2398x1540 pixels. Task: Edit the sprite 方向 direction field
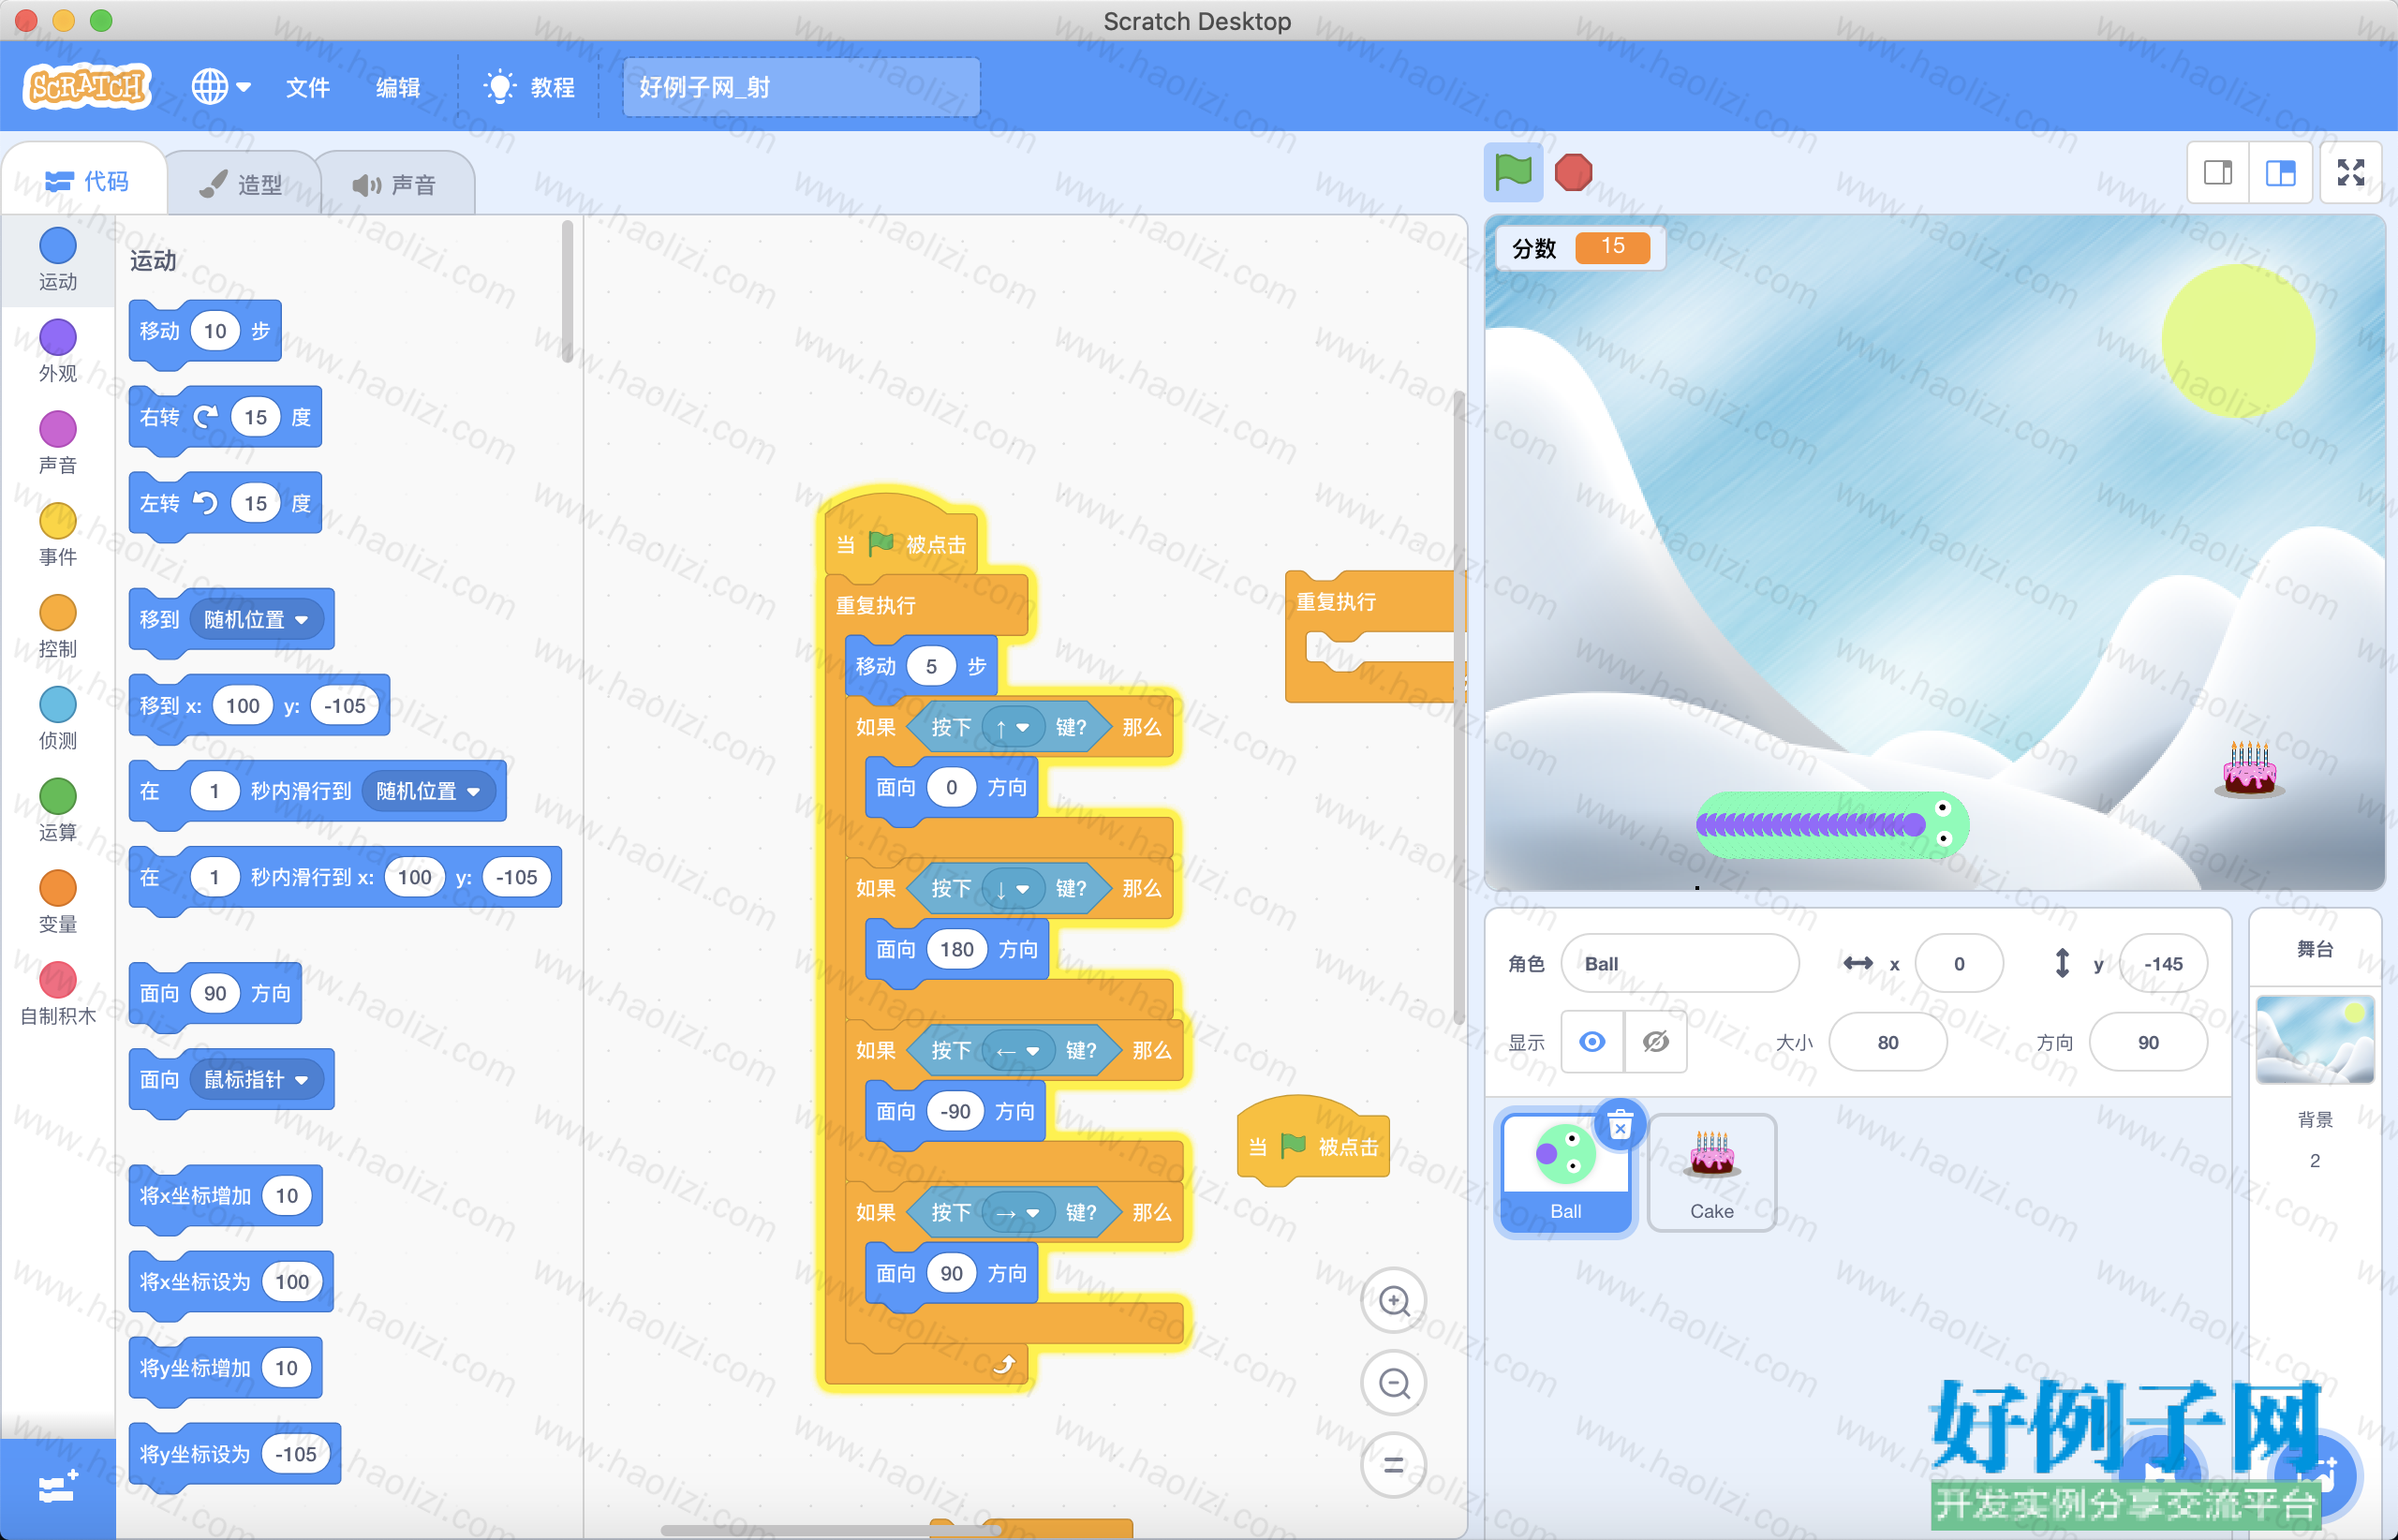2148,1042
